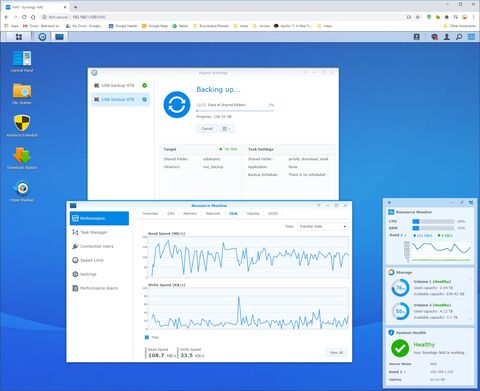Image resolution: width=480 pixels, height=391 pixels.
Task: Click Volume 2 50% usage ring
Action: (x=400, y=311)
